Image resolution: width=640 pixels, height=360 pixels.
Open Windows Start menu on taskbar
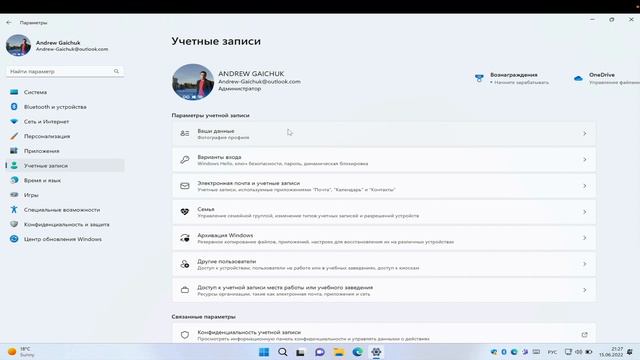point(264,352)
